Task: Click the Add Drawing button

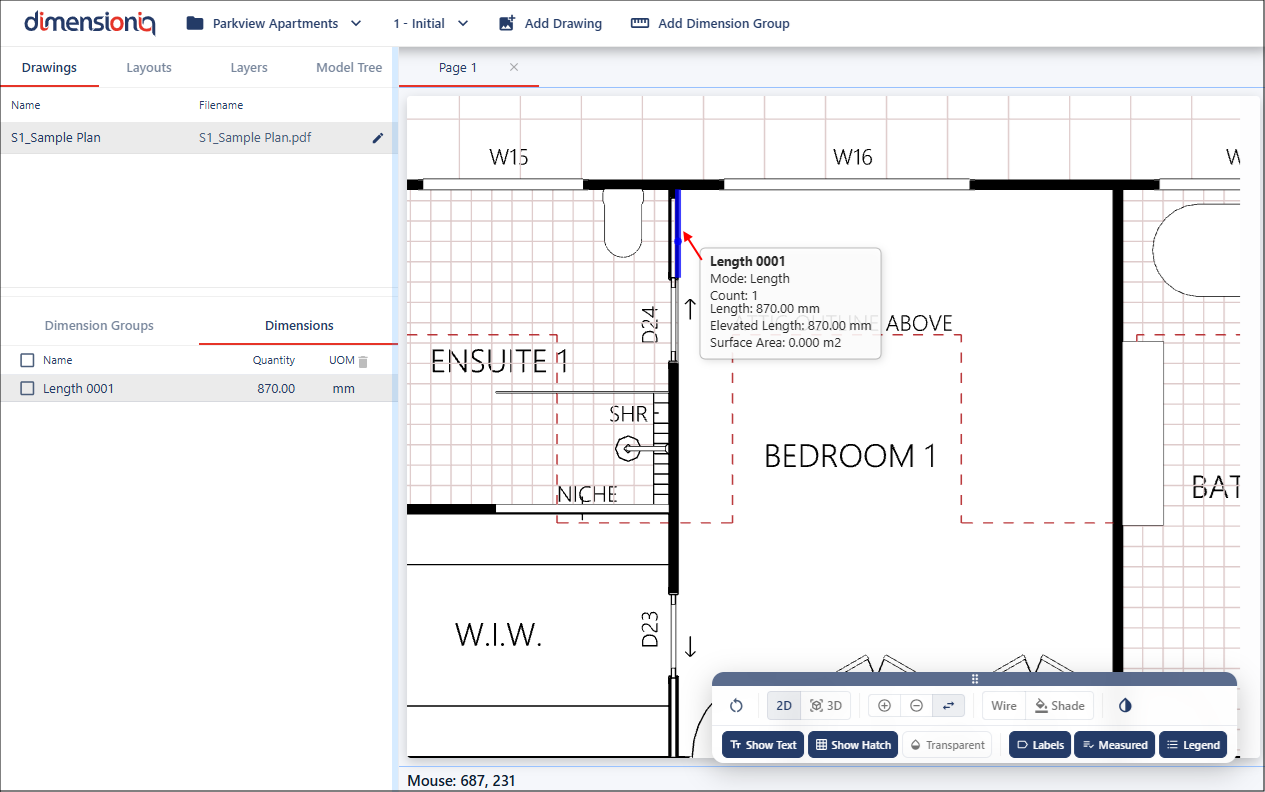Action: [550, 23]
